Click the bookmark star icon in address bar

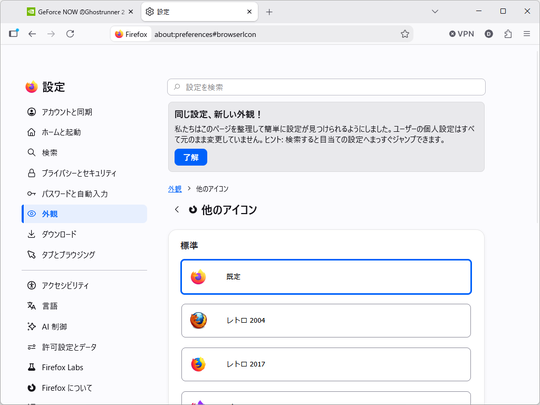[405, 34]
